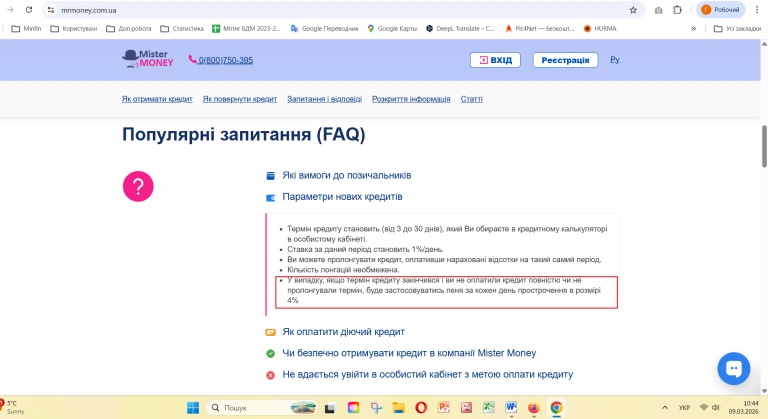Click the Реєстрація button
The width and height of the screenshot is (768, 419).
coord(565,60)
